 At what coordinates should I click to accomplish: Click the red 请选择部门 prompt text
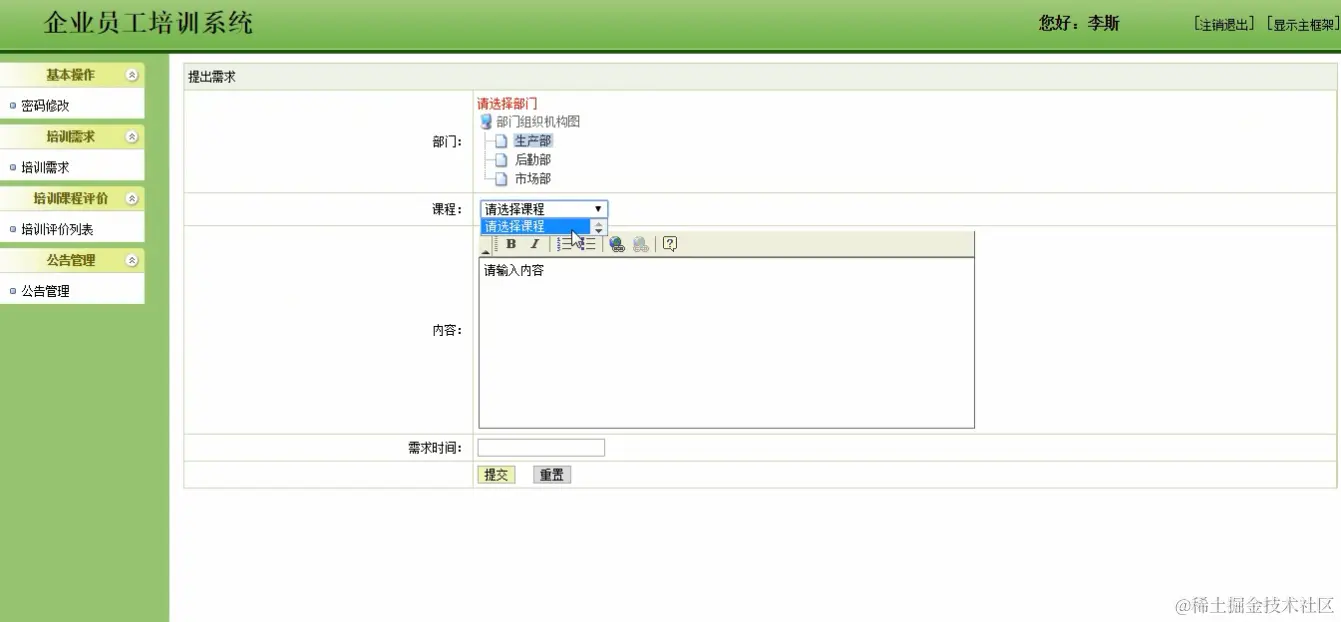click(507, 104)
